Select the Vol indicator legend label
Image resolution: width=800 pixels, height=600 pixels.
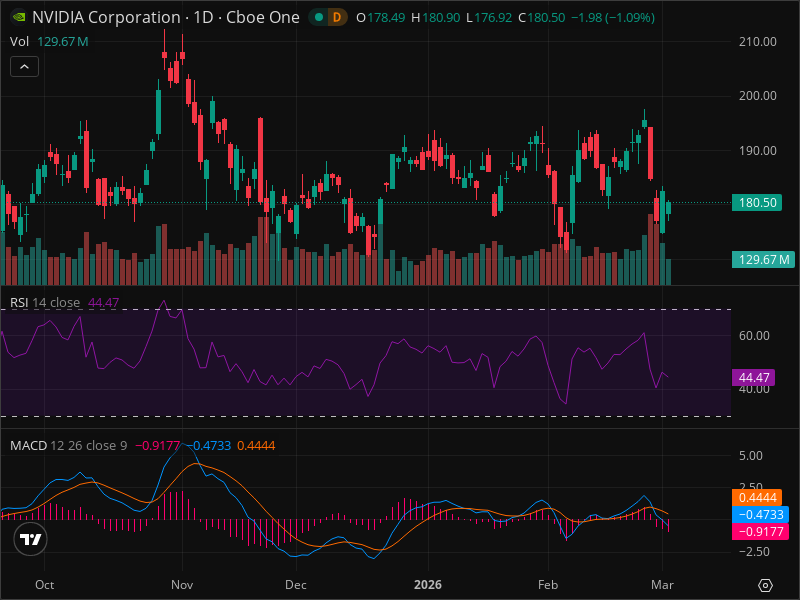19,41
